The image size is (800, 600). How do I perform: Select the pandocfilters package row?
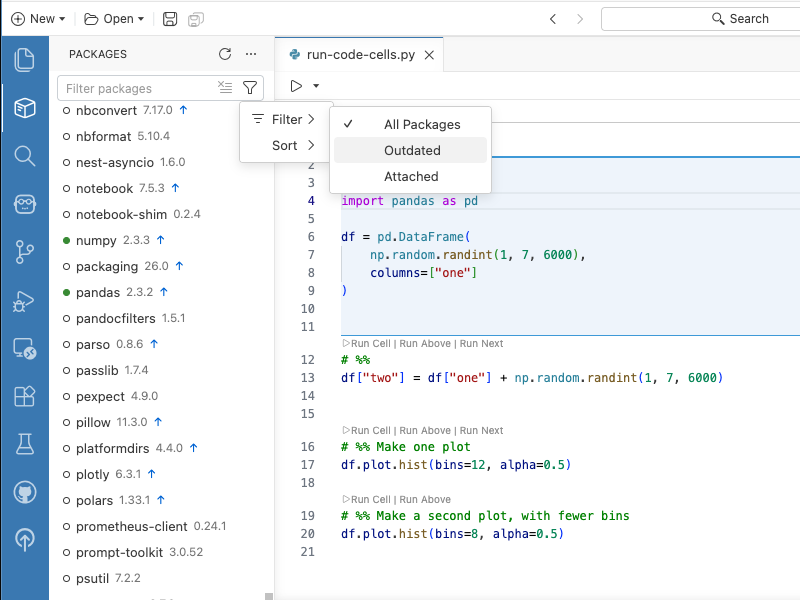[162, 318]
